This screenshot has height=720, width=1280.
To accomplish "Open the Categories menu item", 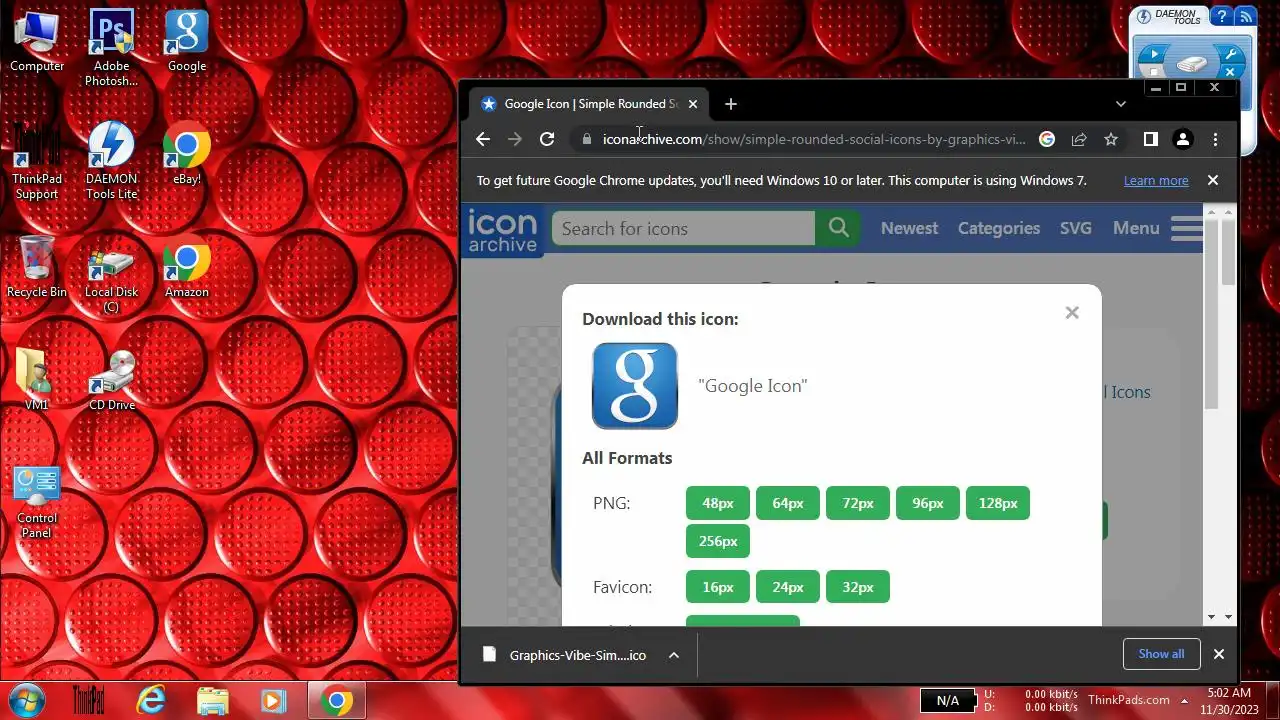I will point(999,228).
